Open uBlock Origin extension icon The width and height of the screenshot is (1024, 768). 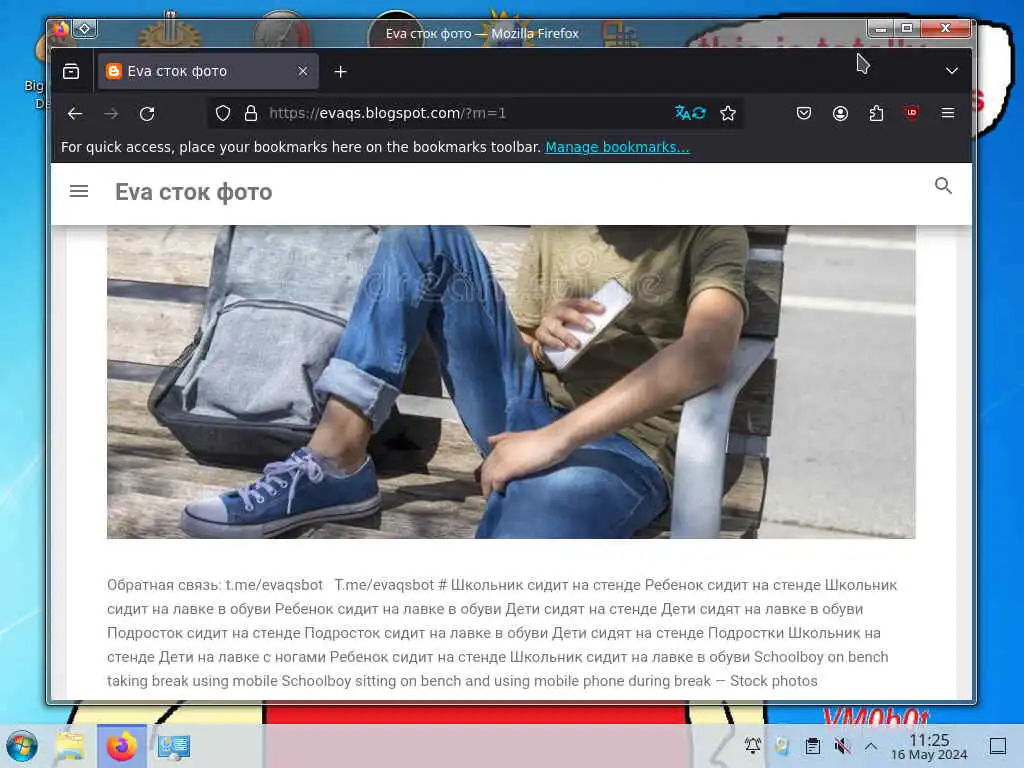click(x=912, y=113)
